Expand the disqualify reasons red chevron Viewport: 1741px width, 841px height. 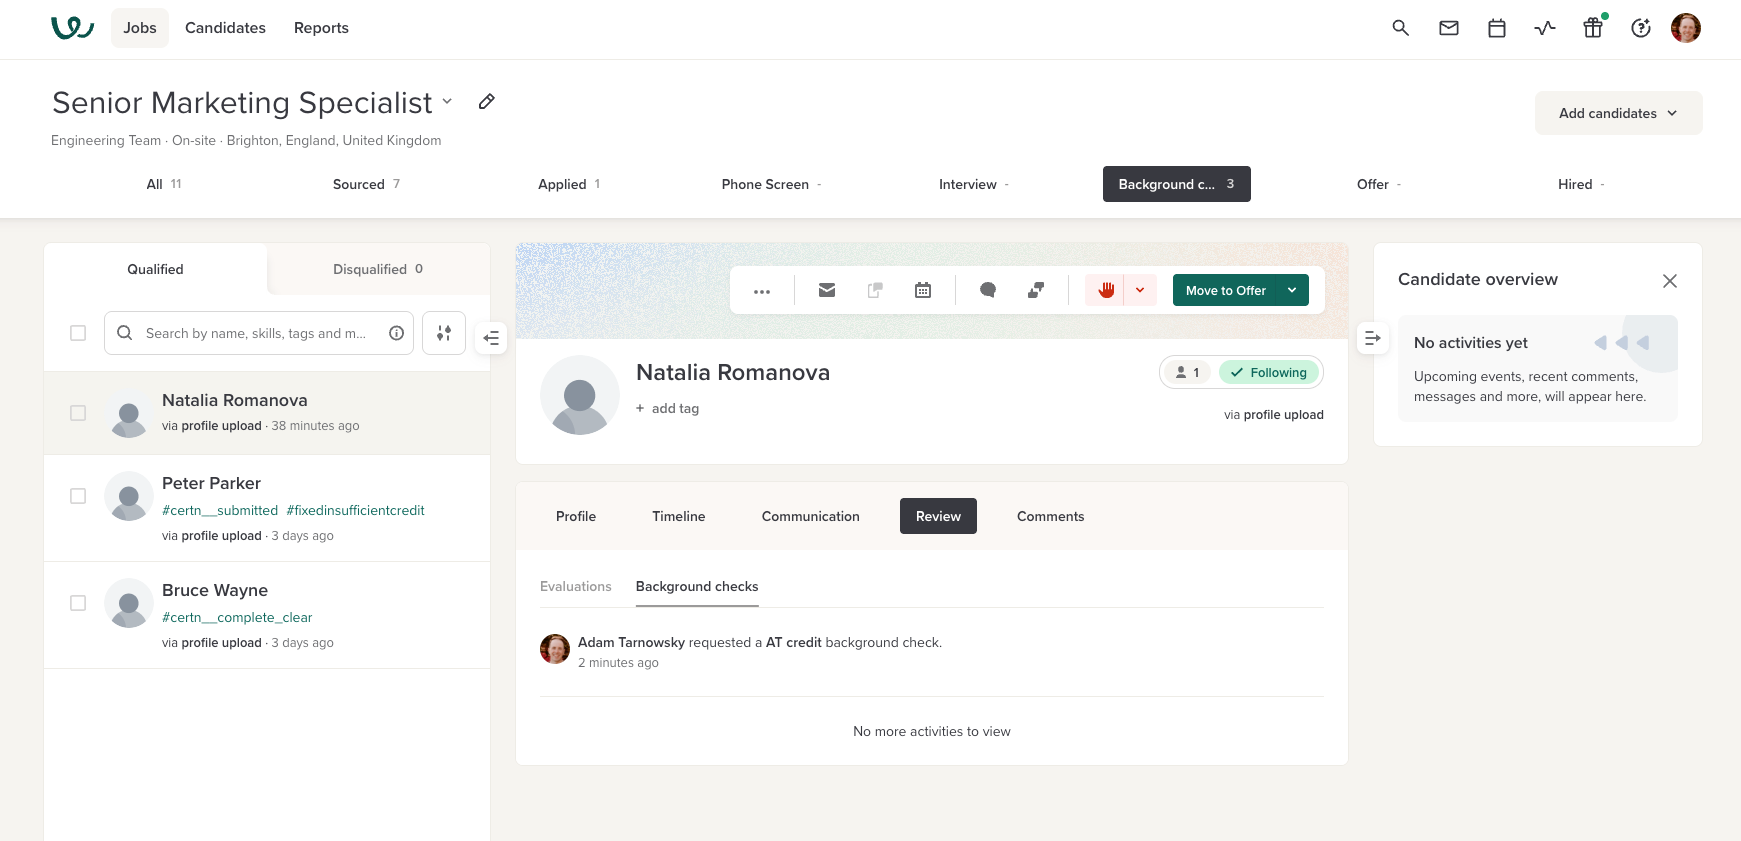pos(1140,290)
